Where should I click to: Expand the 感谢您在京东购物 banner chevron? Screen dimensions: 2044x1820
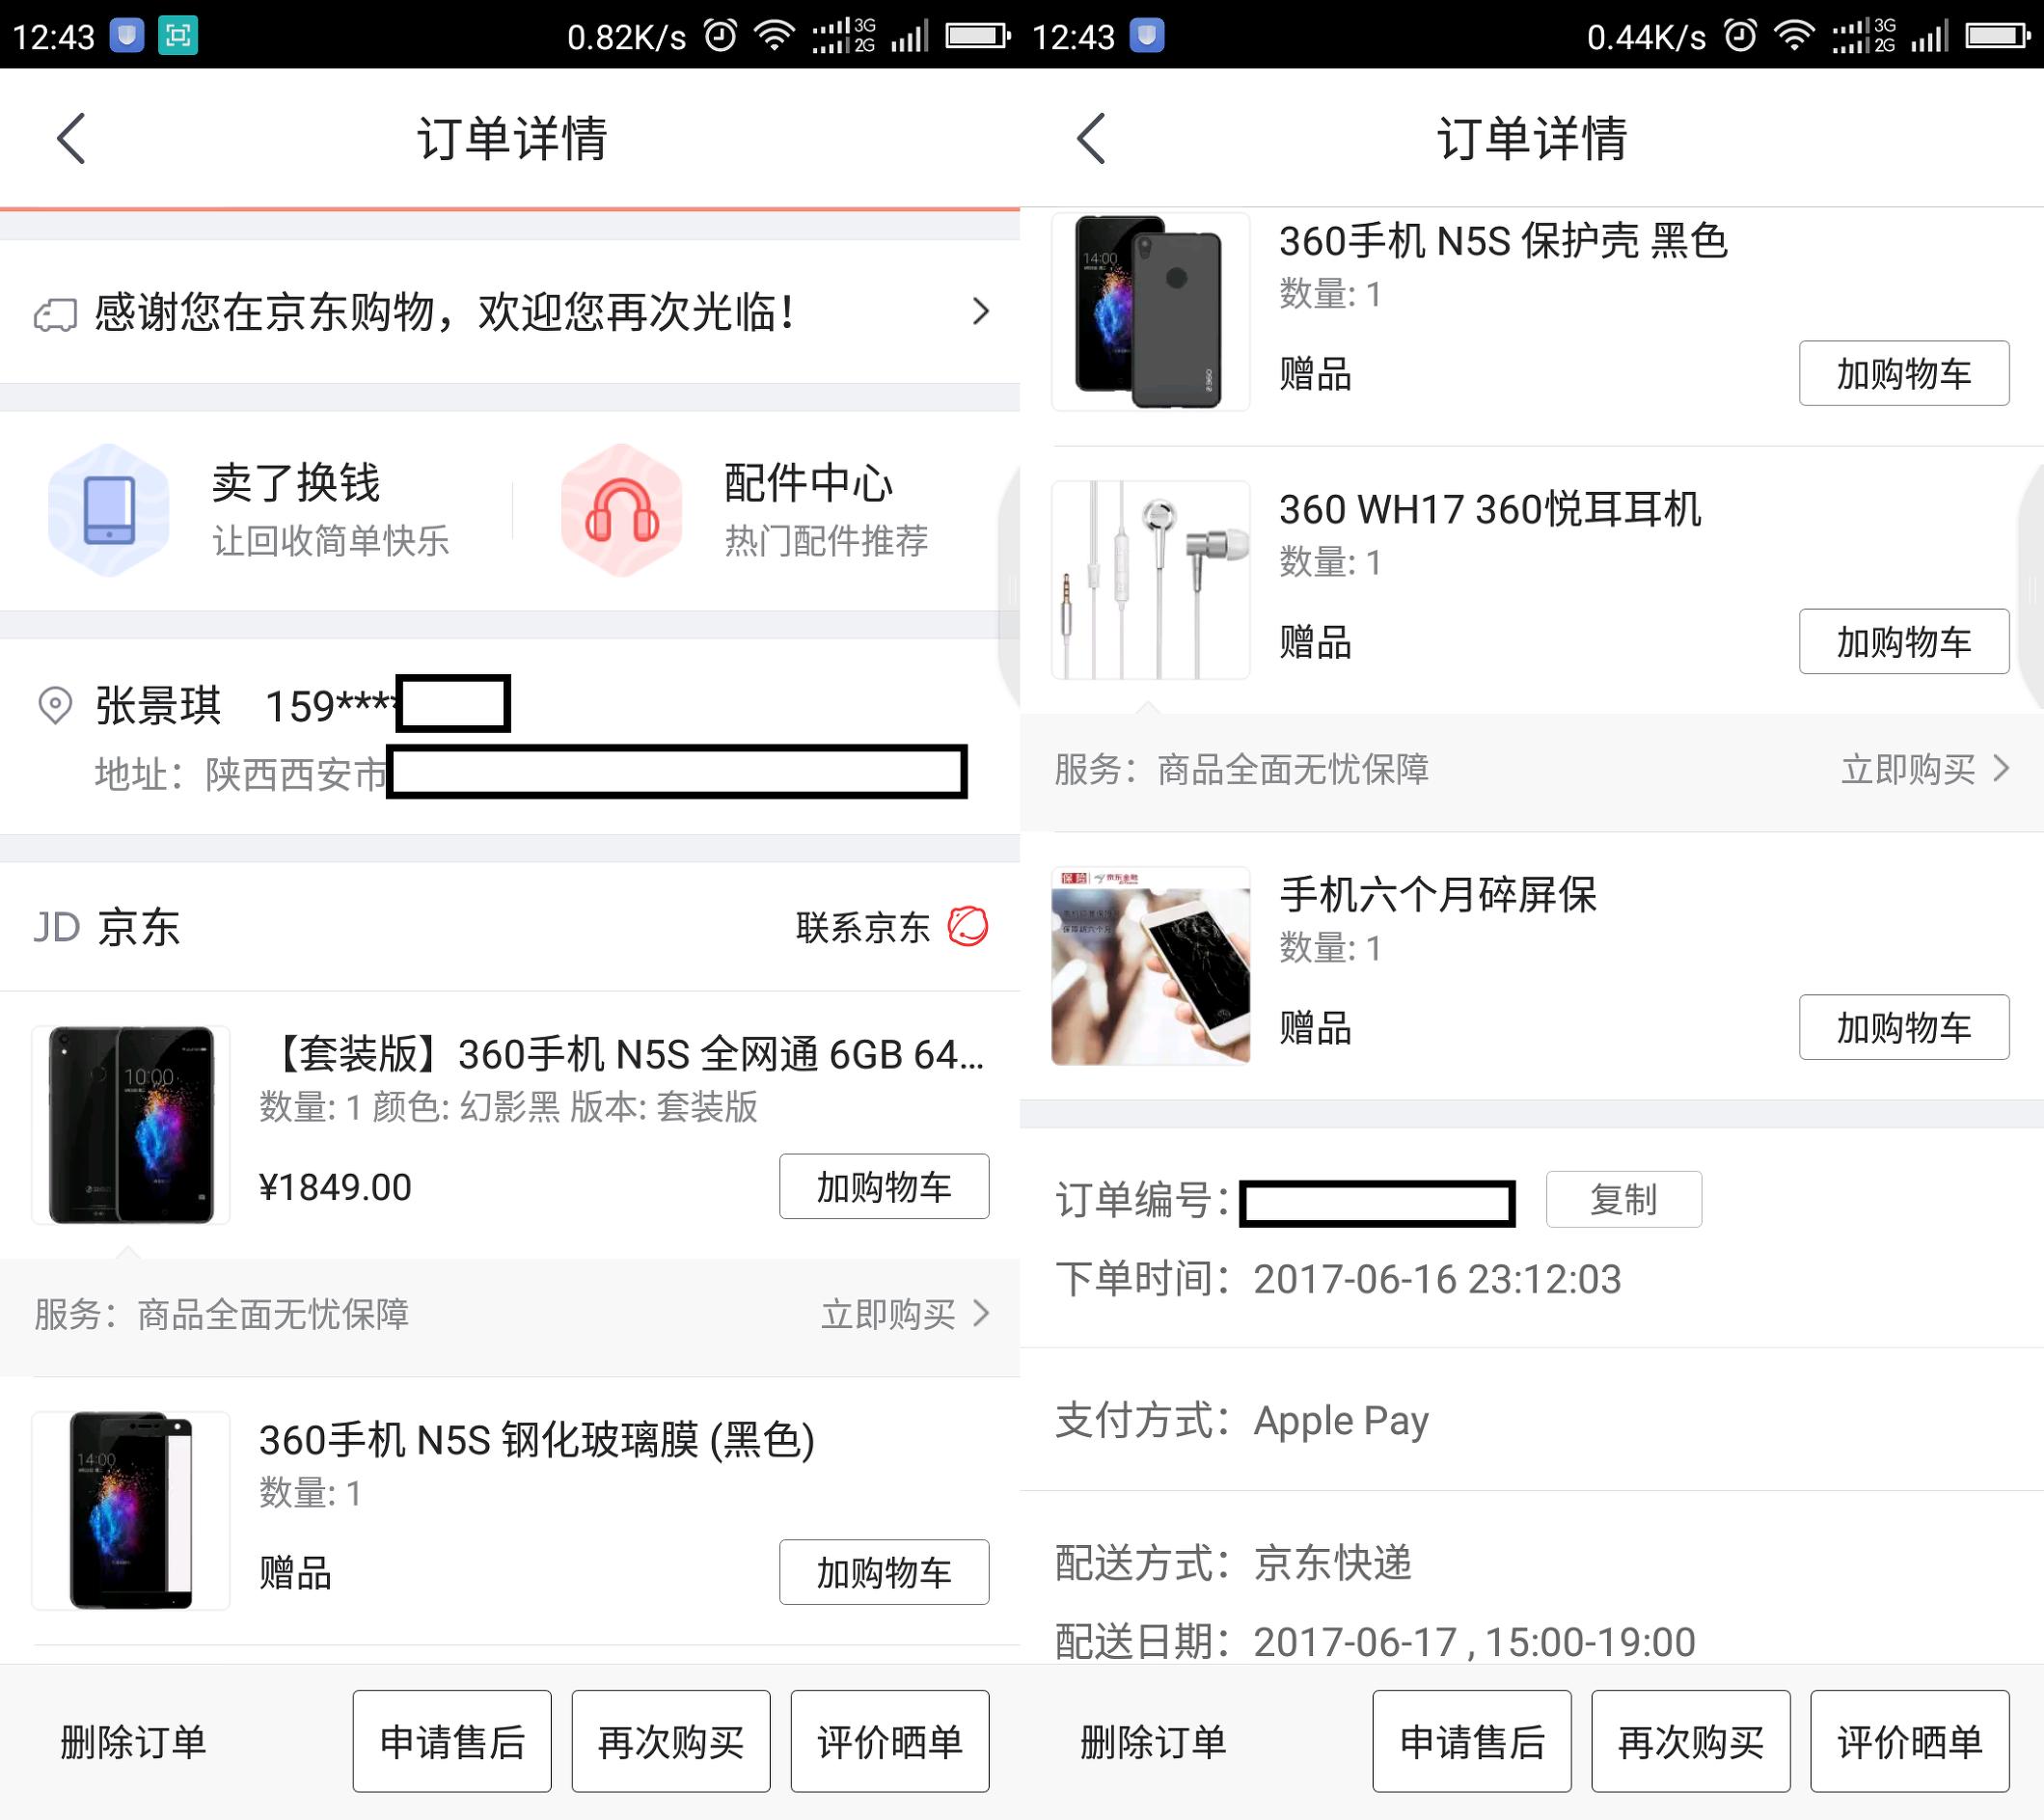(980, 312)
